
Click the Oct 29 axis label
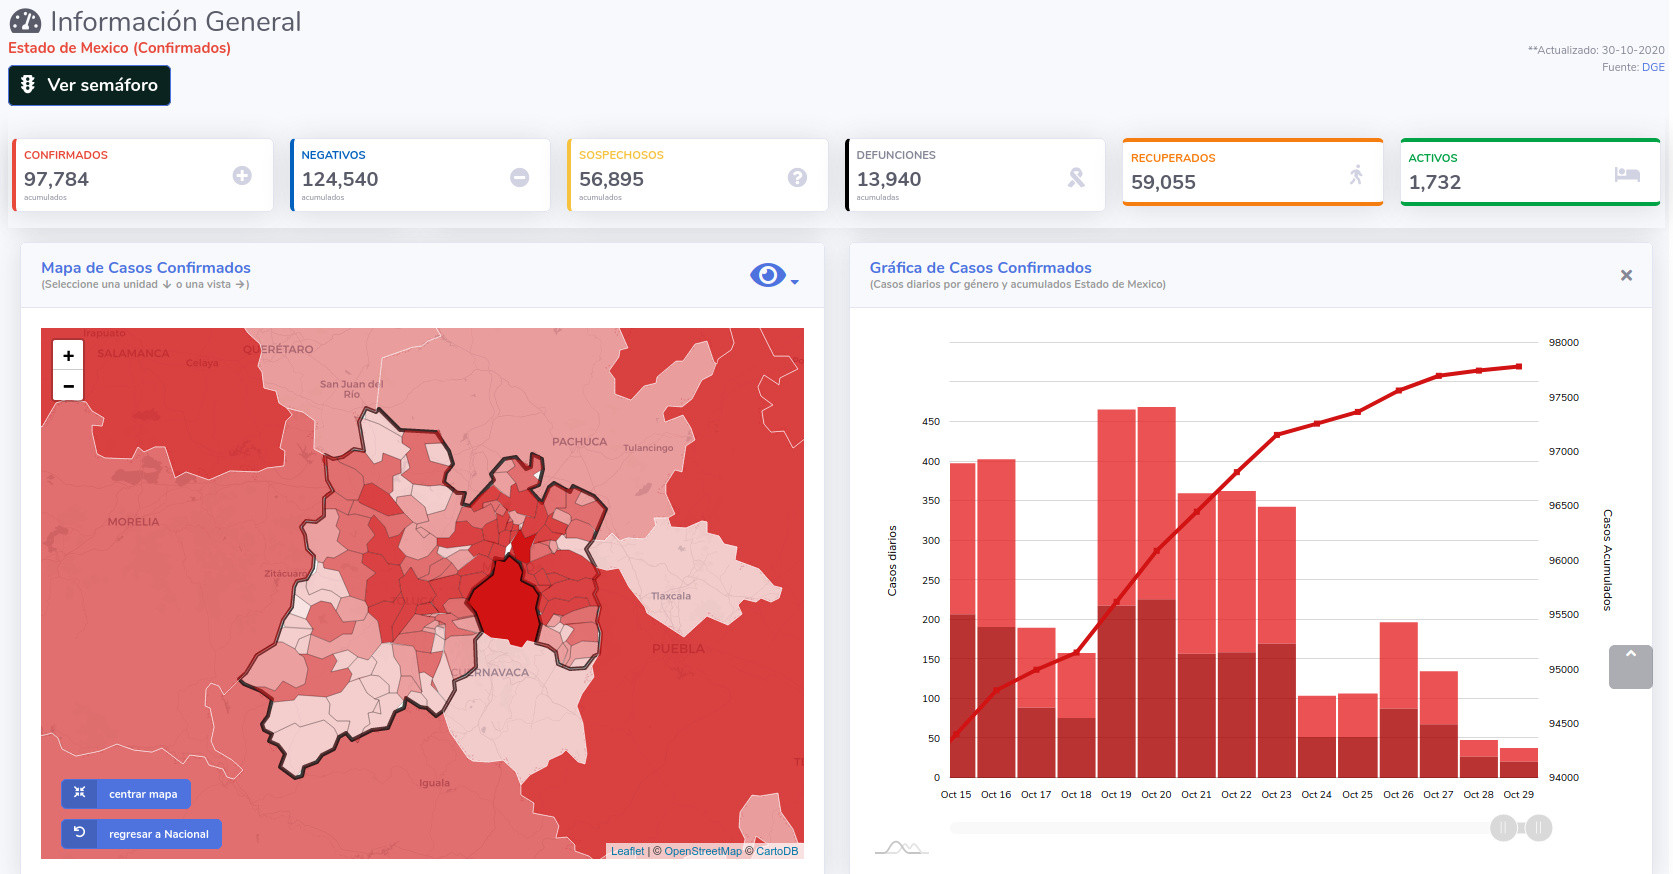[x=1518, y=795]
